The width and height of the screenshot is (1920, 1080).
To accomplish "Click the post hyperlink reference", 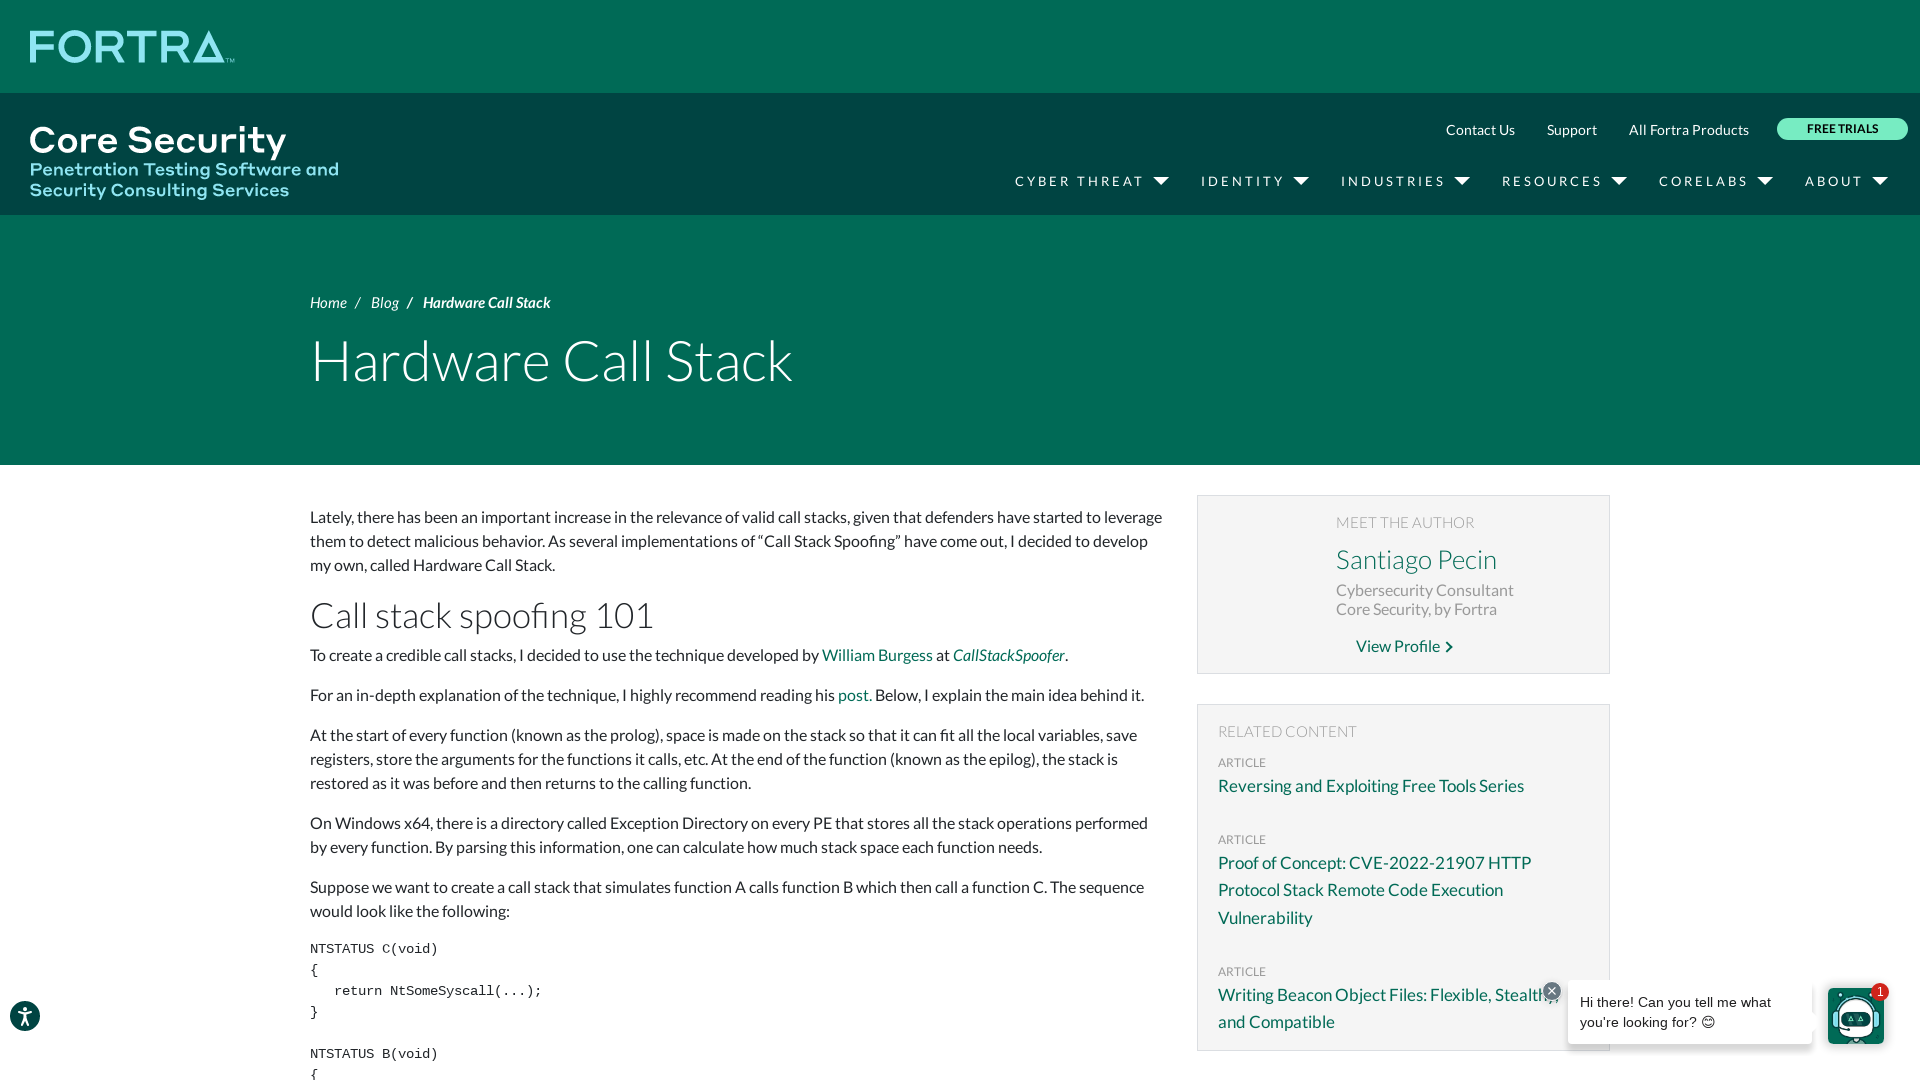I will pos(852,695).
